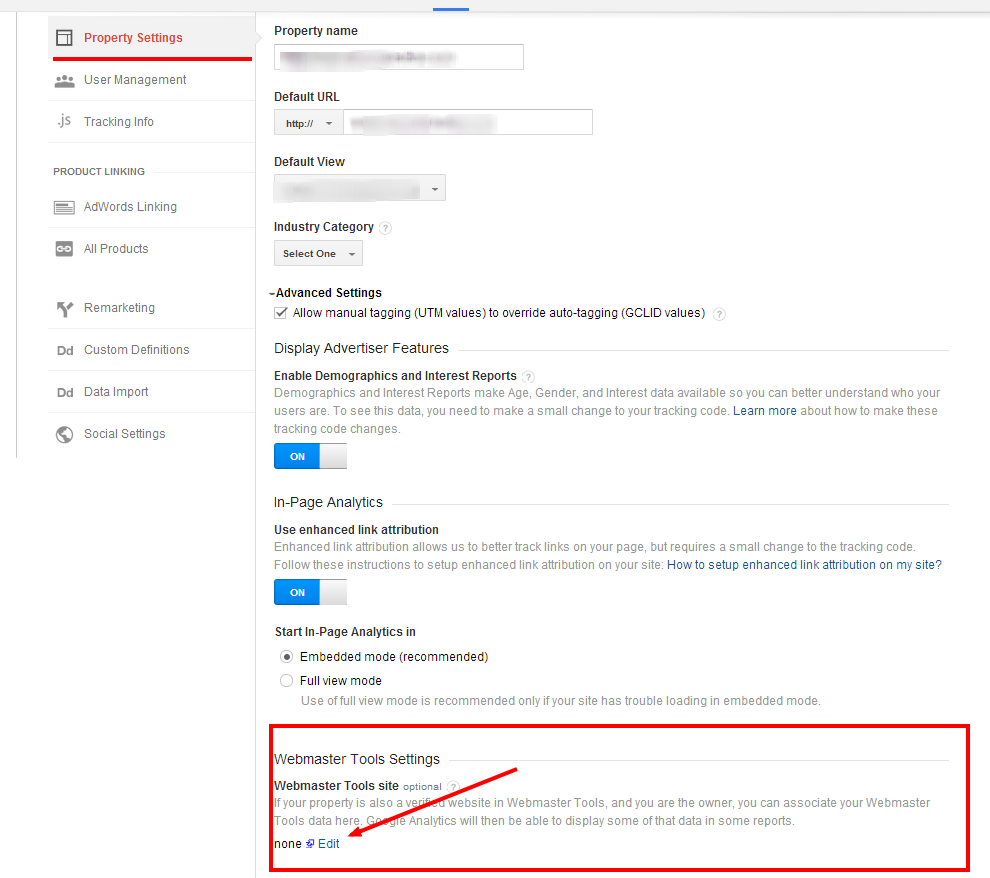Click the Remarketing fork icon
The height and width of the screenshot is (878, 990).
(x=64, y=308)
